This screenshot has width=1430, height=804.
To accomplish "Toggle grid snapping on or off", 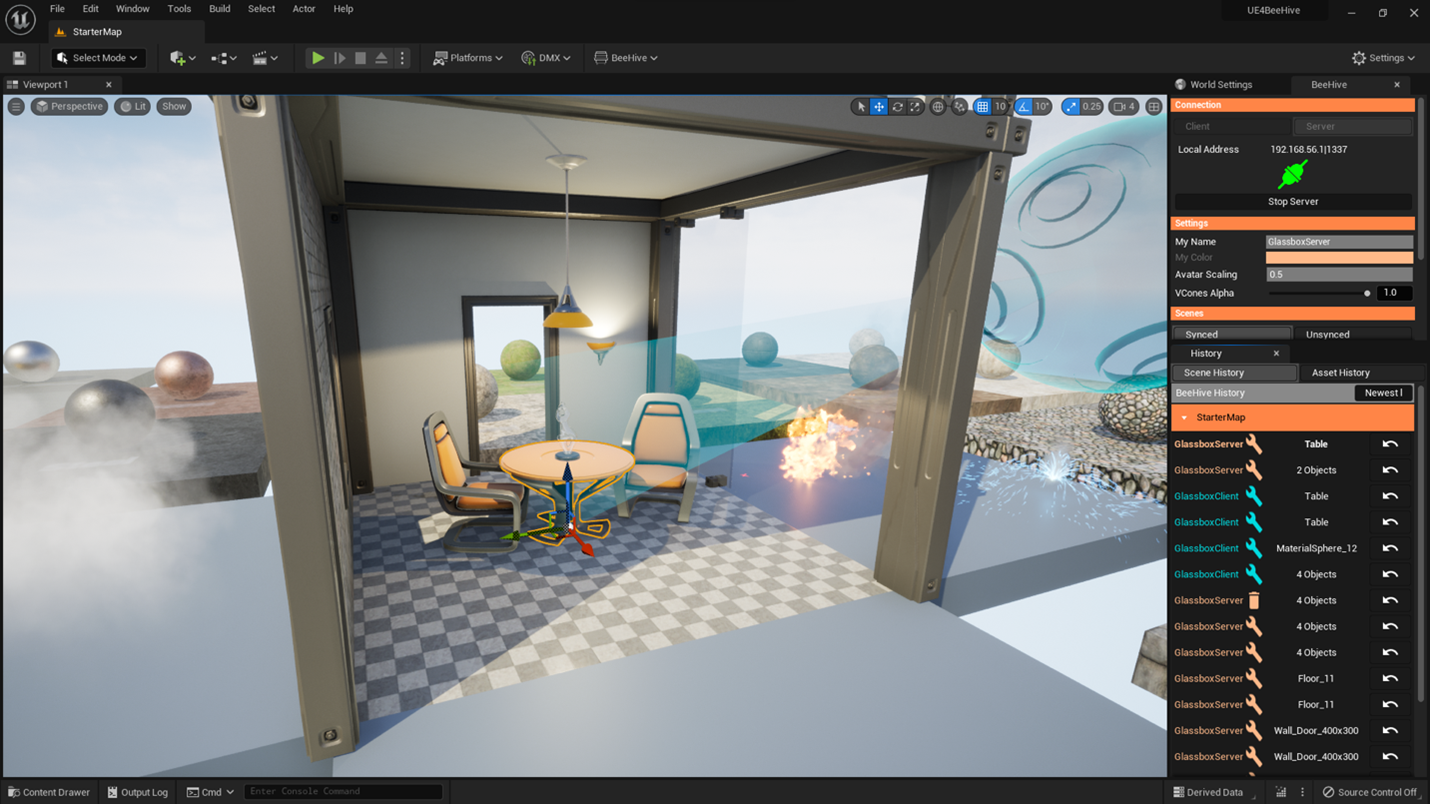I will (x=982, y=107).
